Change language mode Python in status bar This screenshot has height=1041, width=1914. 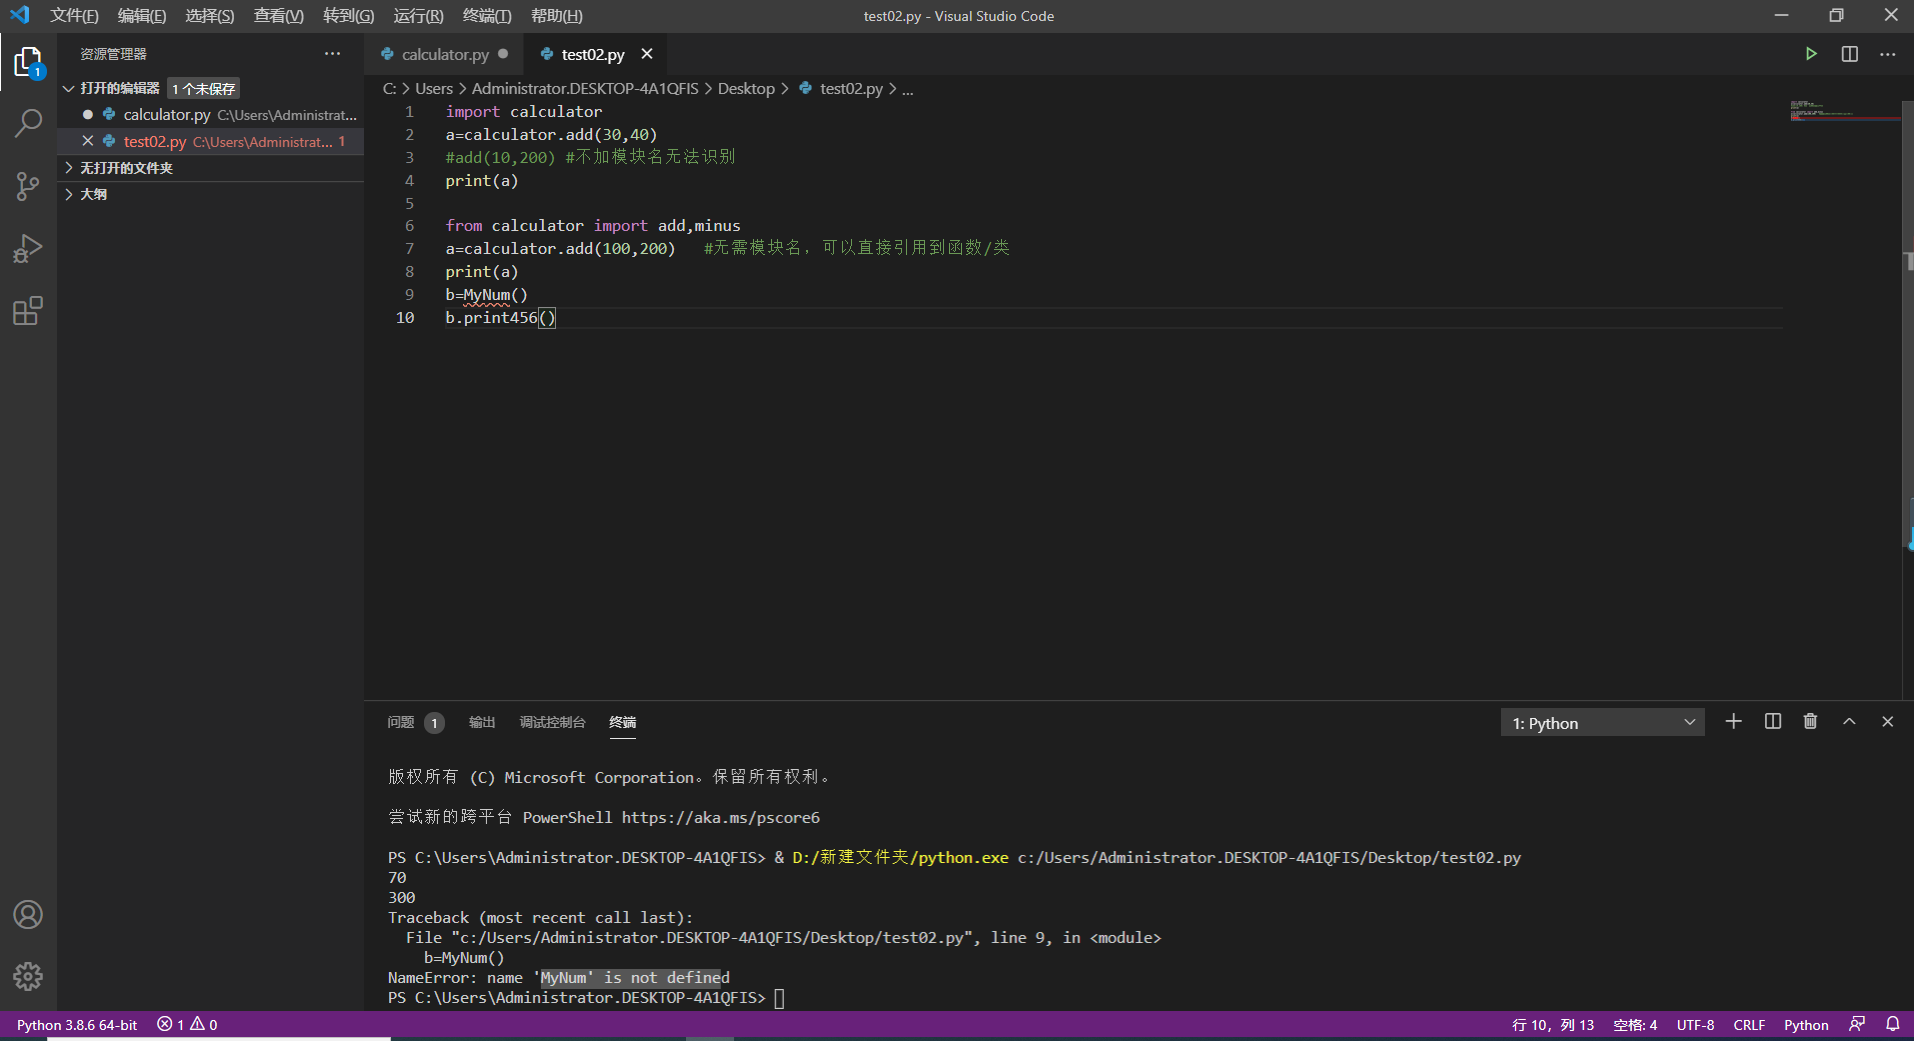tap(1806, 1025)
